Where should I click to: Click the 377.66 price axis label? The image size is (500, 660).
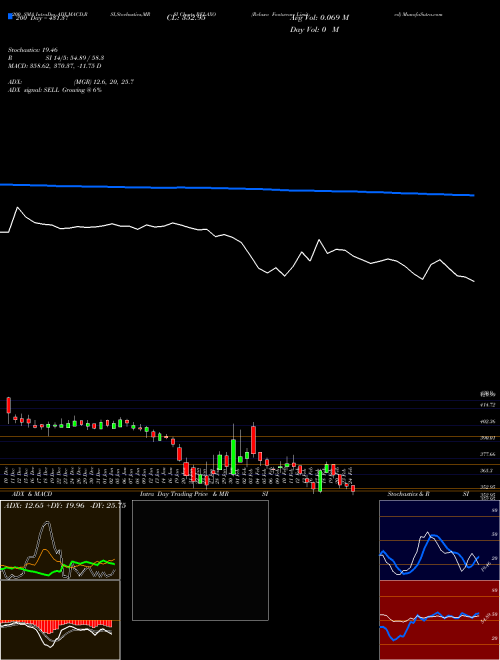click(x=488, y=455)
